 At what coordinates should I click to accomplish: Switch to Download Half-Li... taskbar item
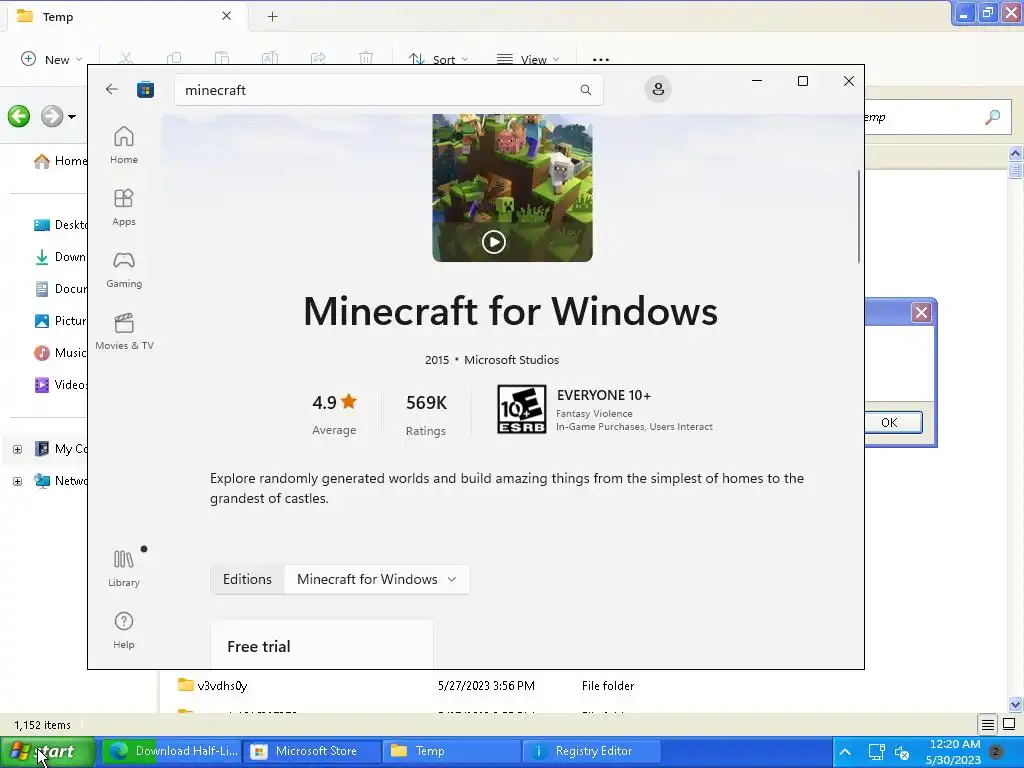(x=174, y=751)
